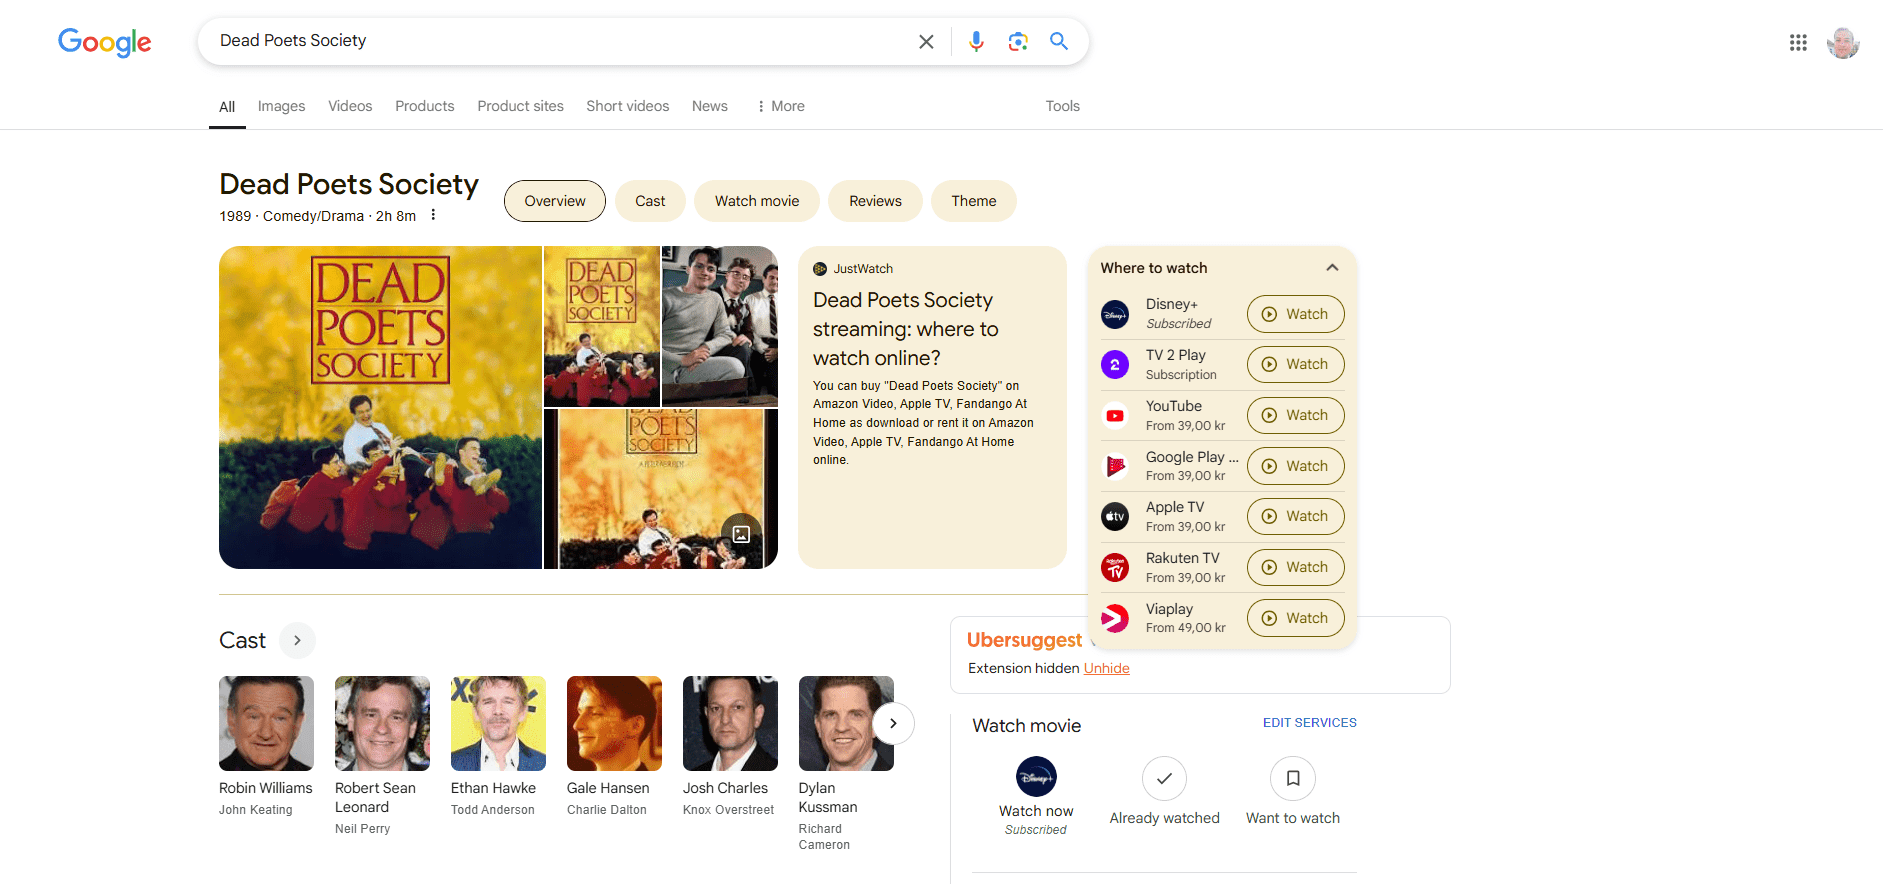Image resolution: width=1883 pixels, height=884 pixels.
Task: Click the Google logo
Action: (x=105, y=42)
